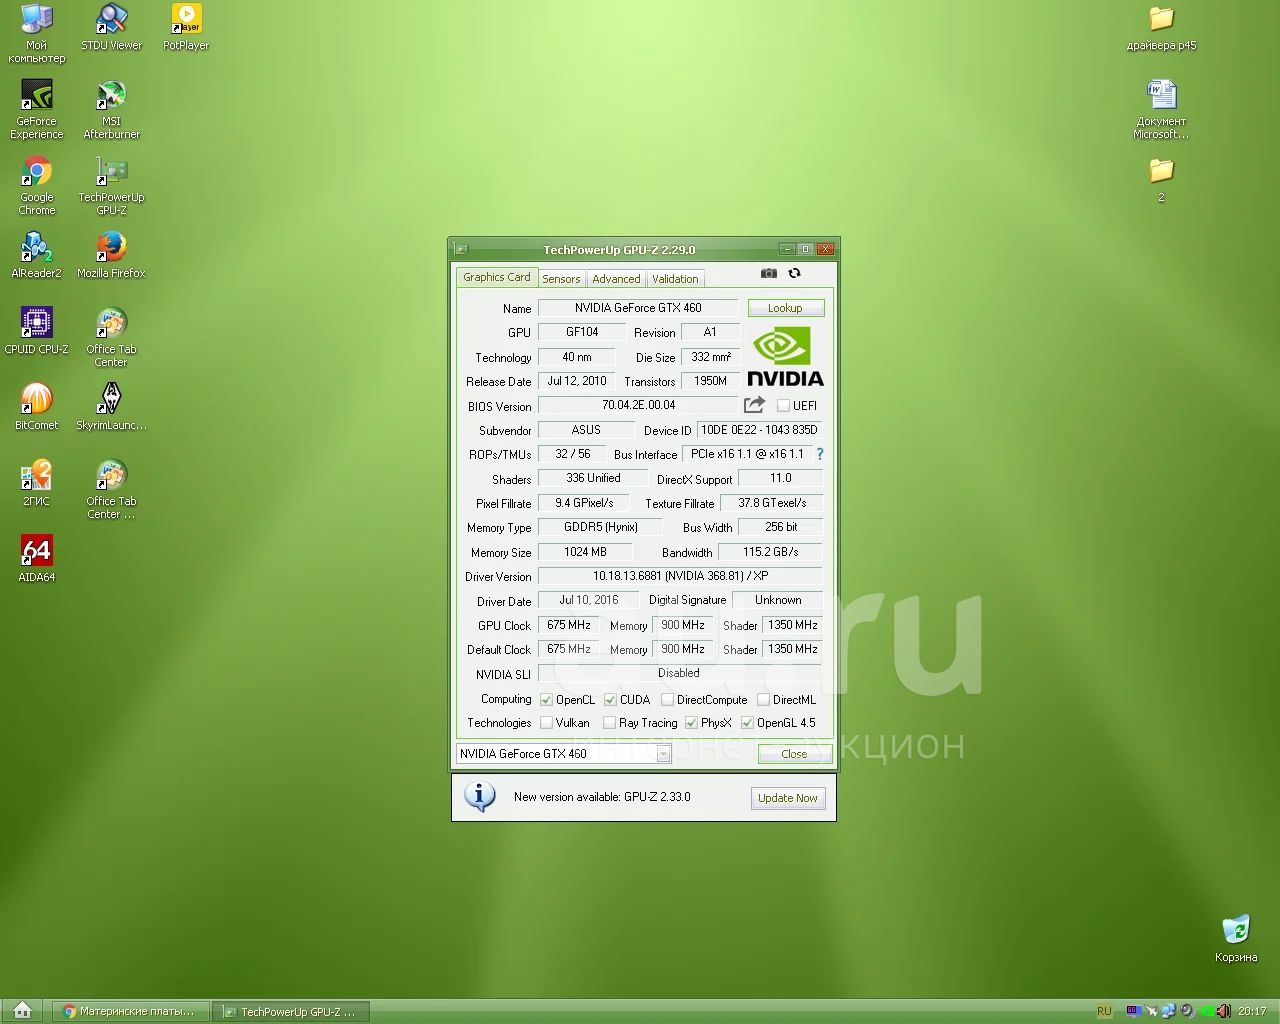1280x1024 pixels.
Task: Toggle the OpenGL 4.5 checkbox
Action: click(x=747, y=723)
